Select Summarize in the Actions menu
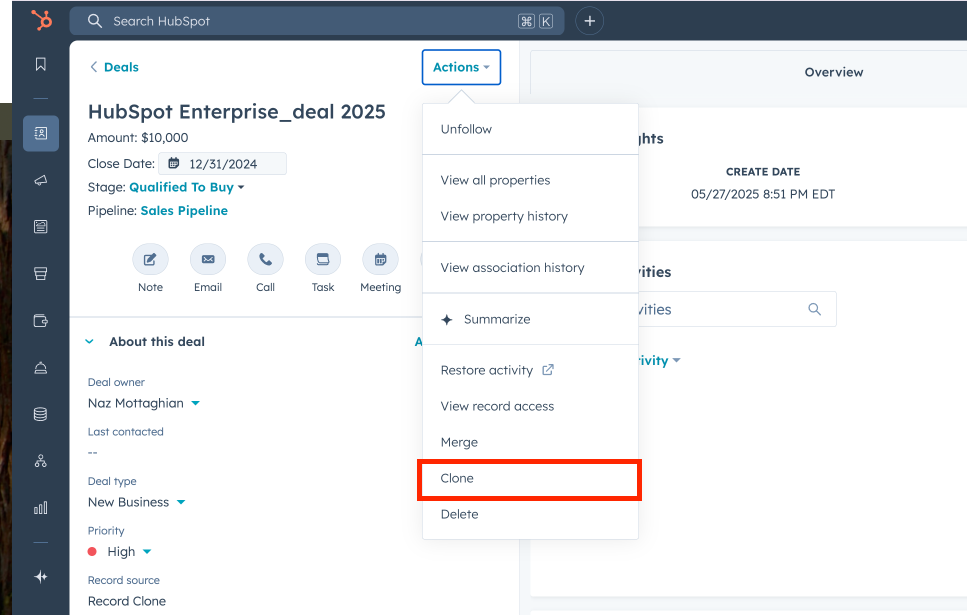Screen dimensions: 967x615 tap(530, 319)
